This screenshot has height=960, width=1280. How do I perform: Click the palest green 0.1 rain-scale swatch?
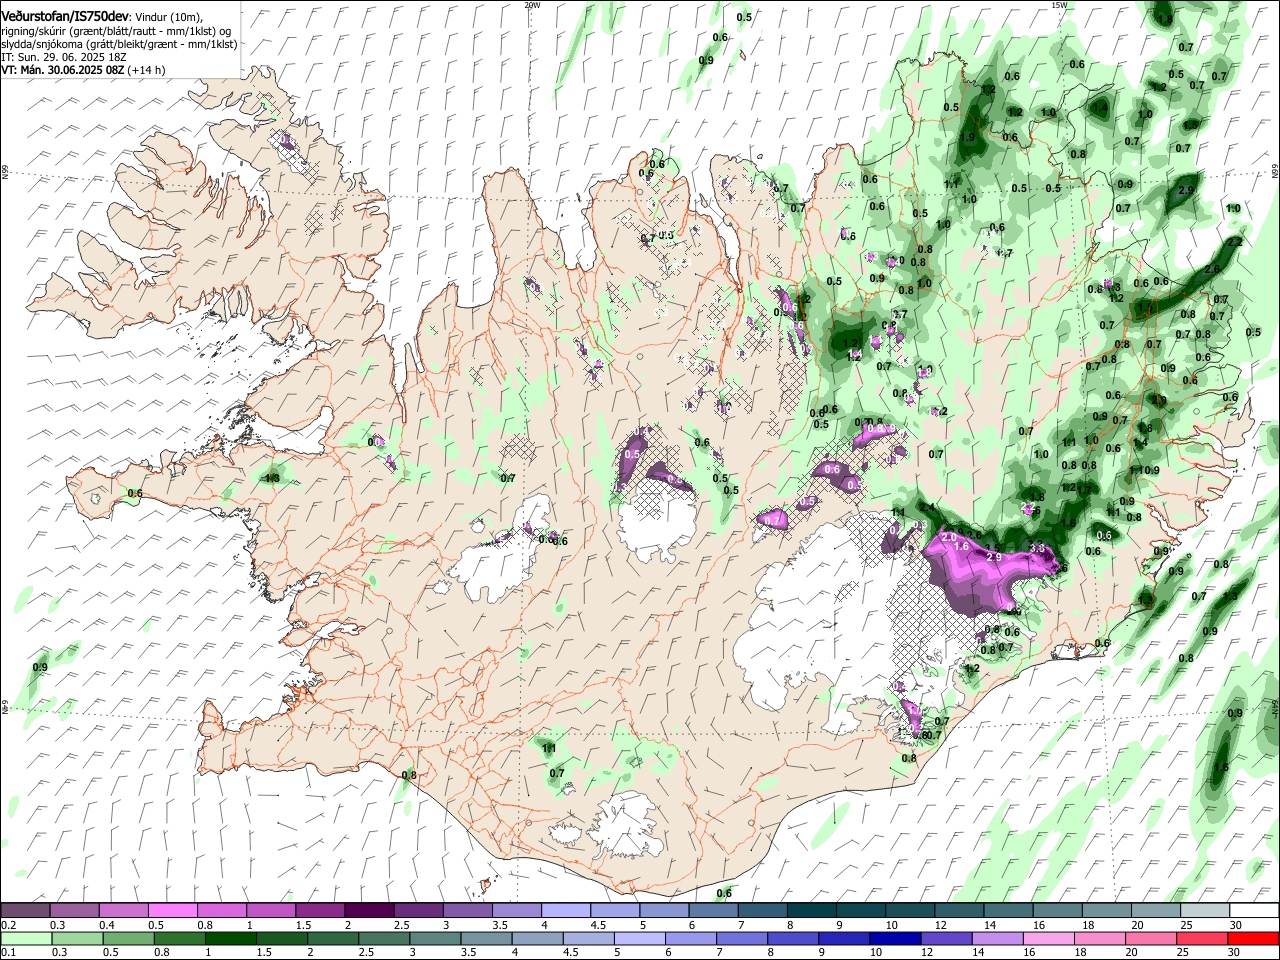pos(26,938)
